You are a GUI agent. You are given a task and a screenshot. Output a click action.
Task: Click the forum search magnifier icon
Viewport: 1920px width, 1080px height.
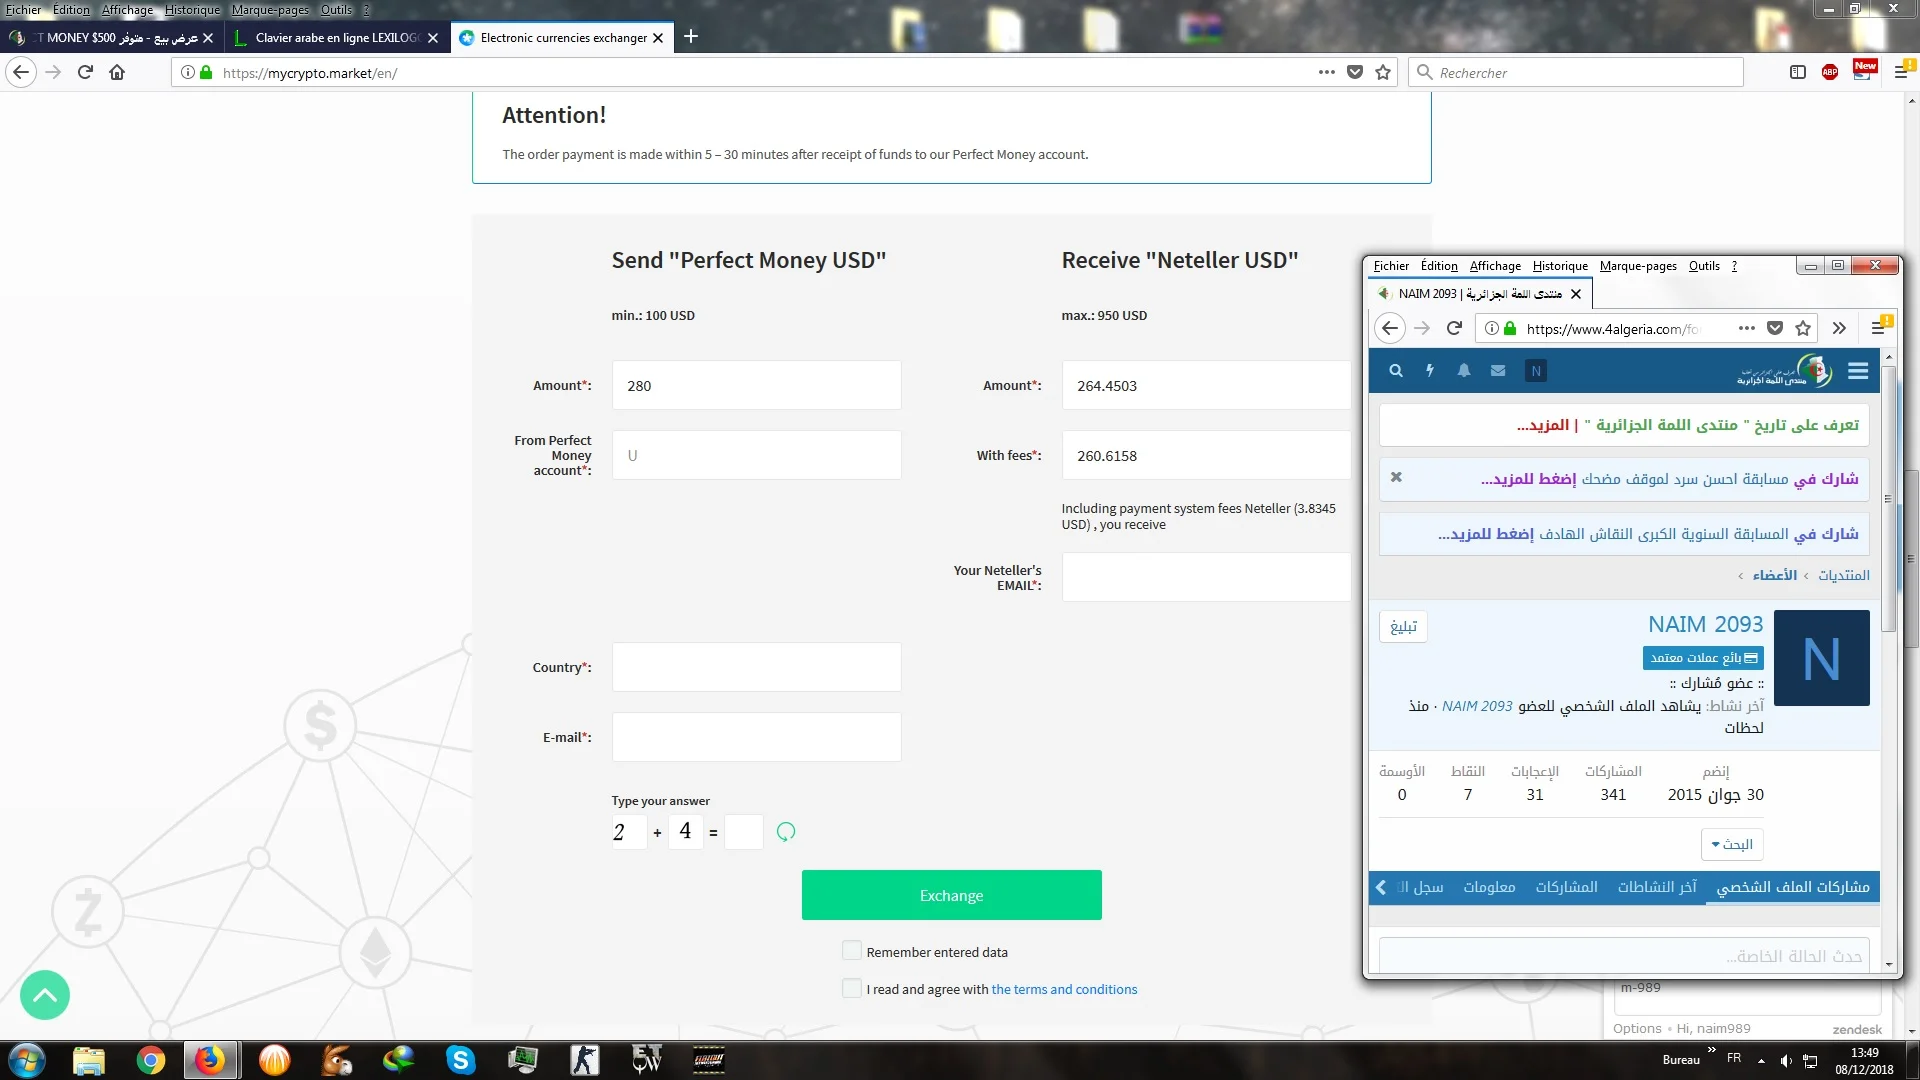(1396, 371)
